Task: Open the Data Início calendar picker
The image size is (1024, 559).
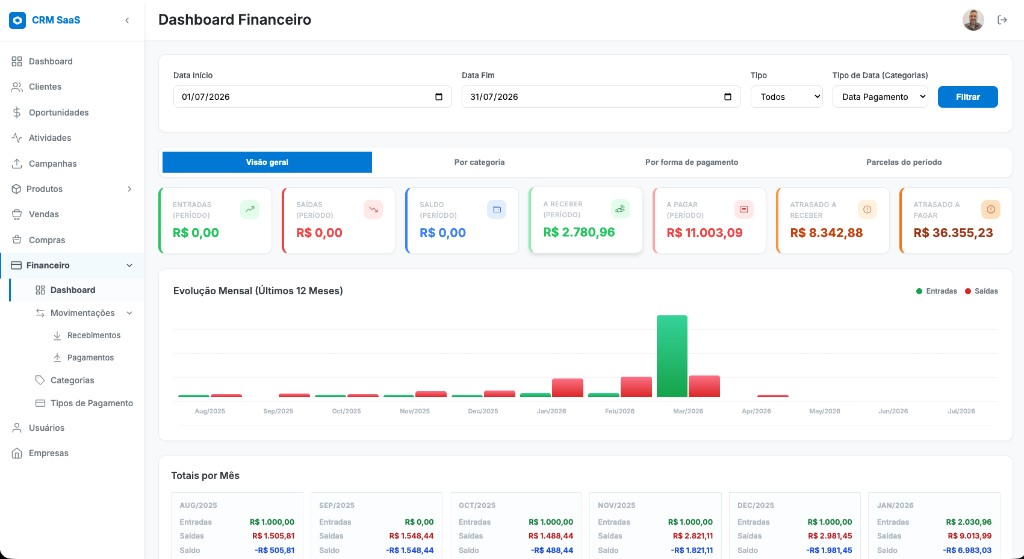Action: click(x=438, y=97)
